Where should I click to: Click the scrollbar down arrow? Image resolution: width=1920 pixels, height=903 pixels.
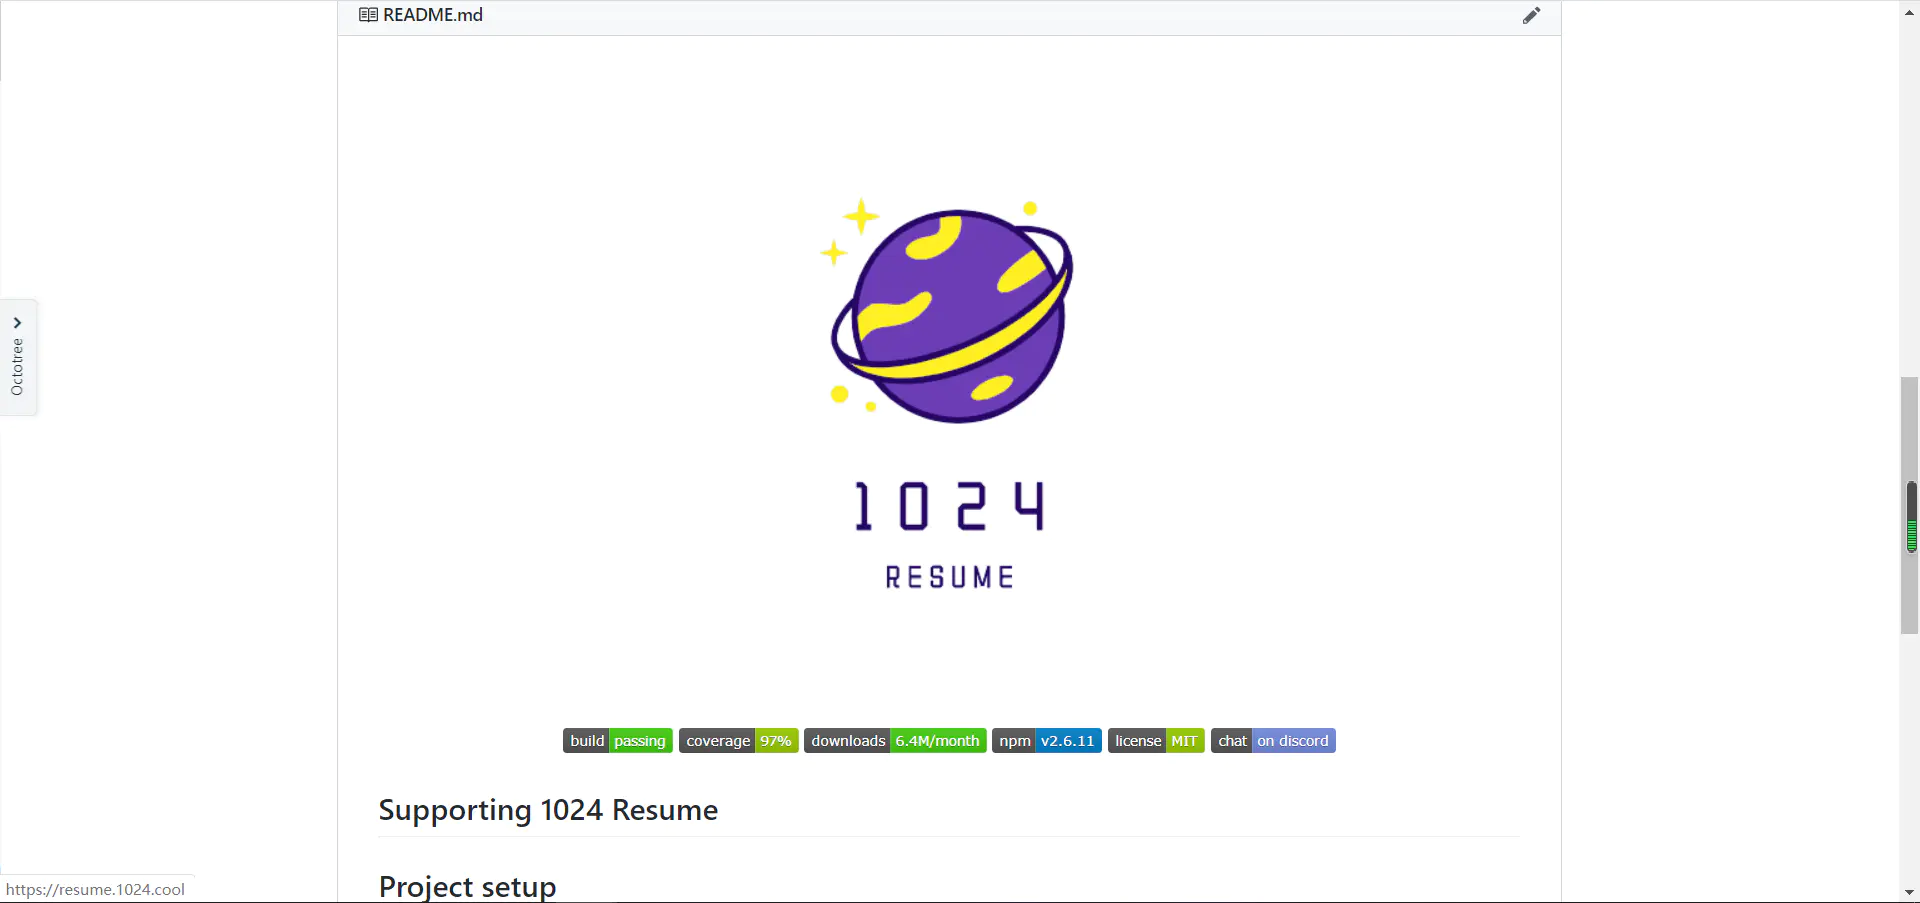pos(1909,892)
